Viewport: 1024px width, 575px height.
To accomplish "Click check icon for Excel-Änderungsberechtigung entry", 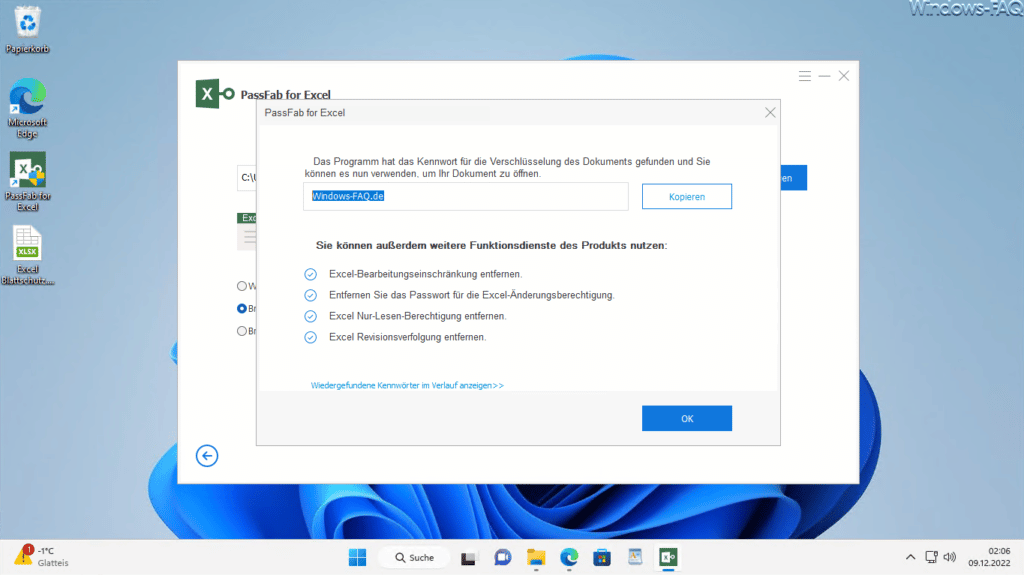I will (310, 295).
